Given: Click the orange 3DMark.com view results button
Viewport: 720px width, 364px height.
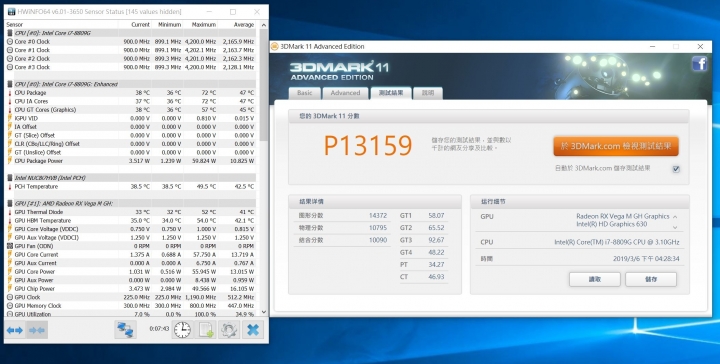Looking at the screenshot, I should click(x=616, y=146).
